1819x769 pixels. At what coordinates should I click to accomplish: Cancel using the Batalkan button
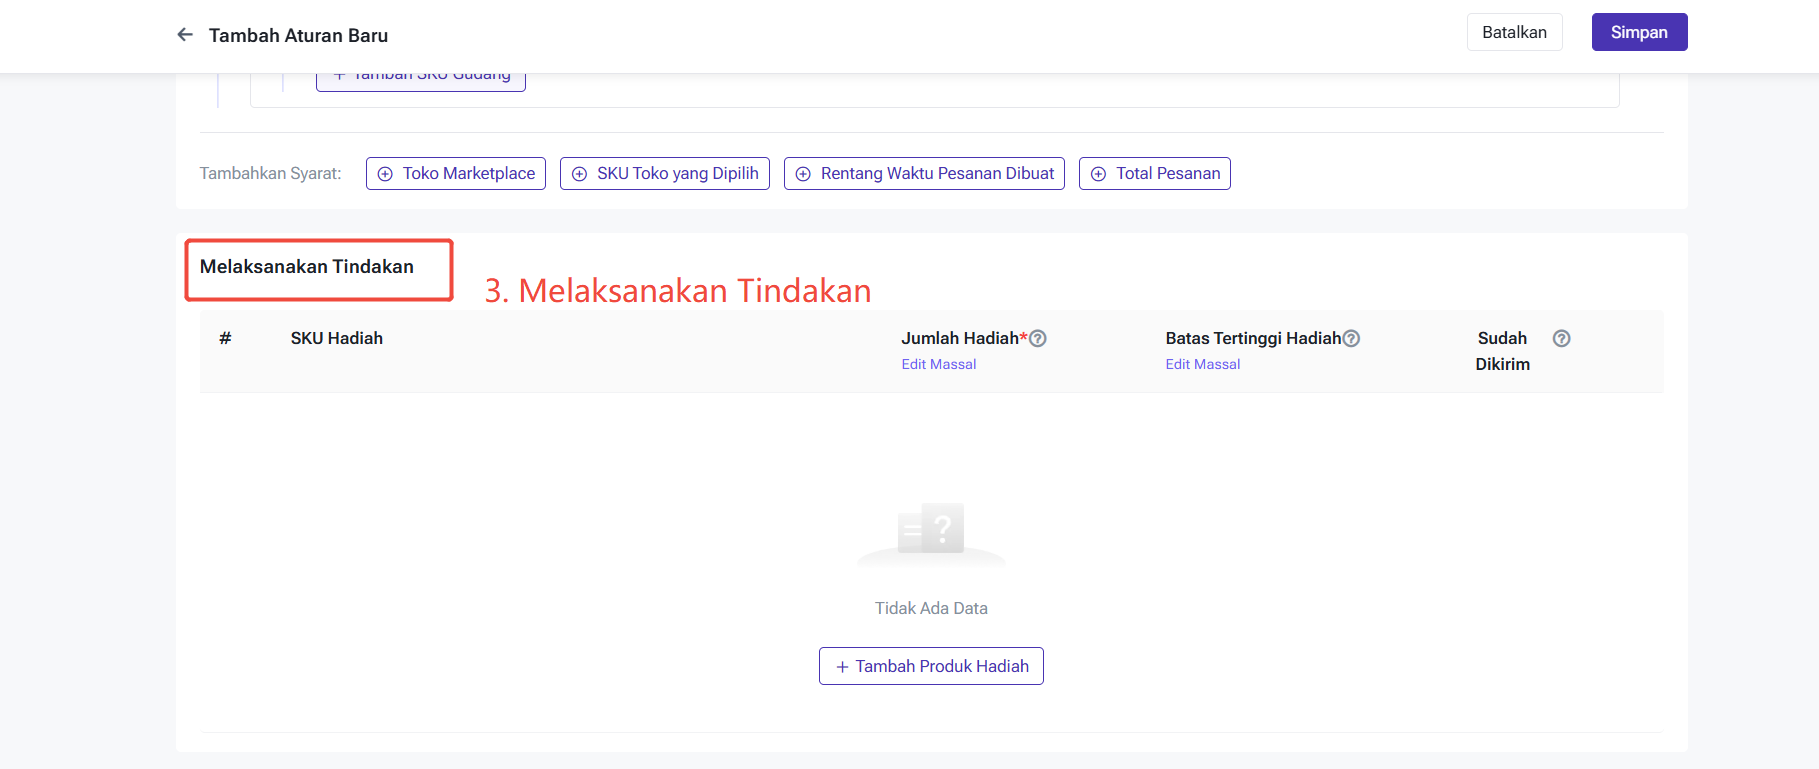pyautogui.click(x=1514, y=32)
